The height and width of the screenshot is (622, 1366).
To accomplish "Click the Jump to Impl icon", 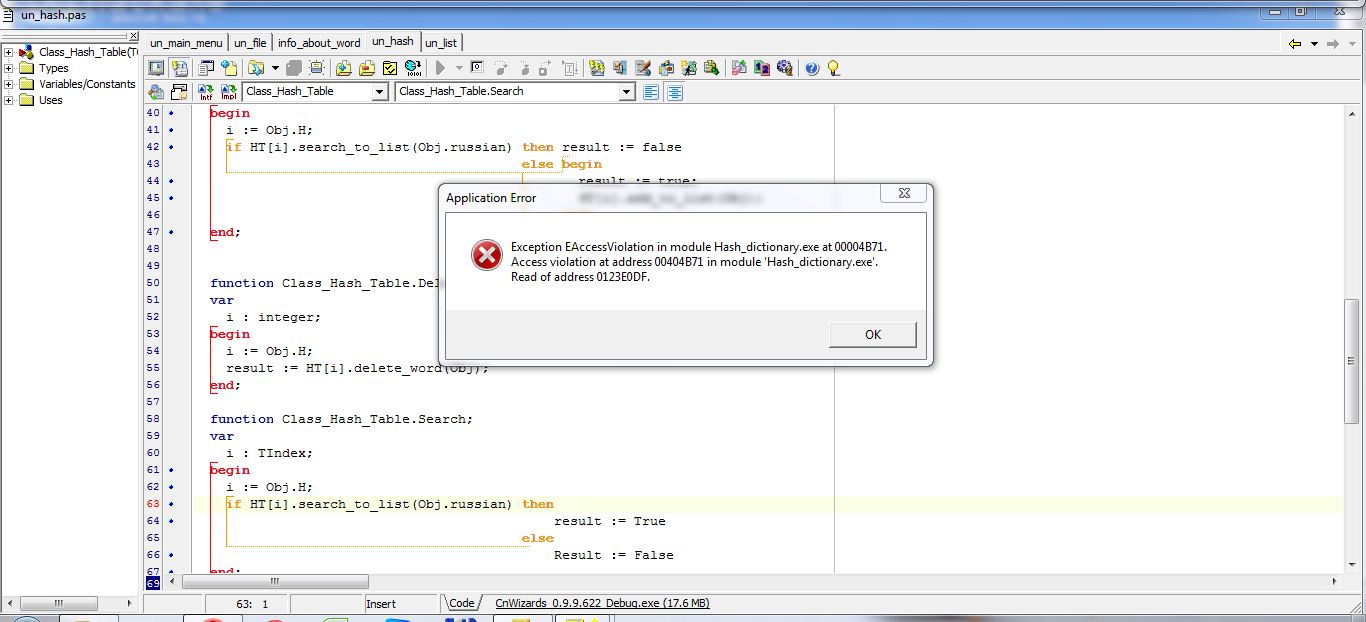I will point(228,92).
